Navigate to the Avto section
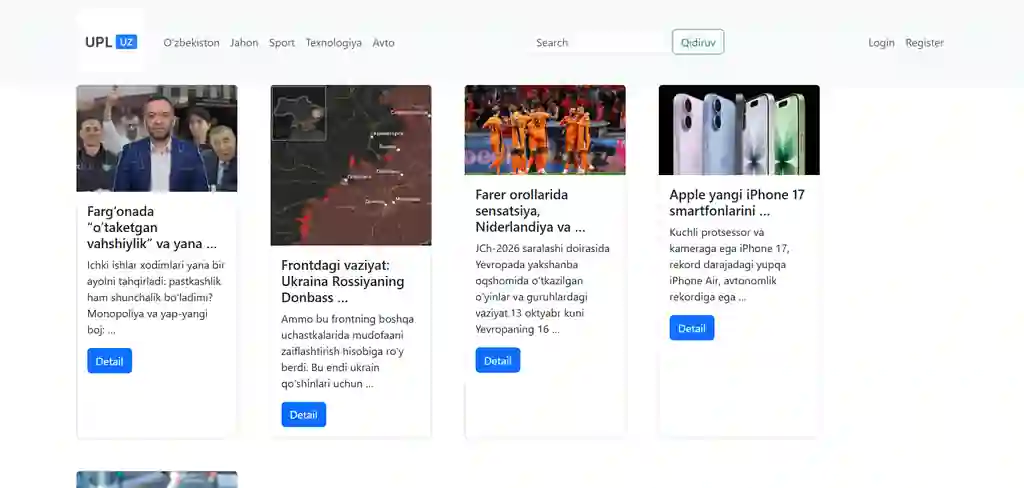This screenshot has height=488, width=1024. coord(384,43)
